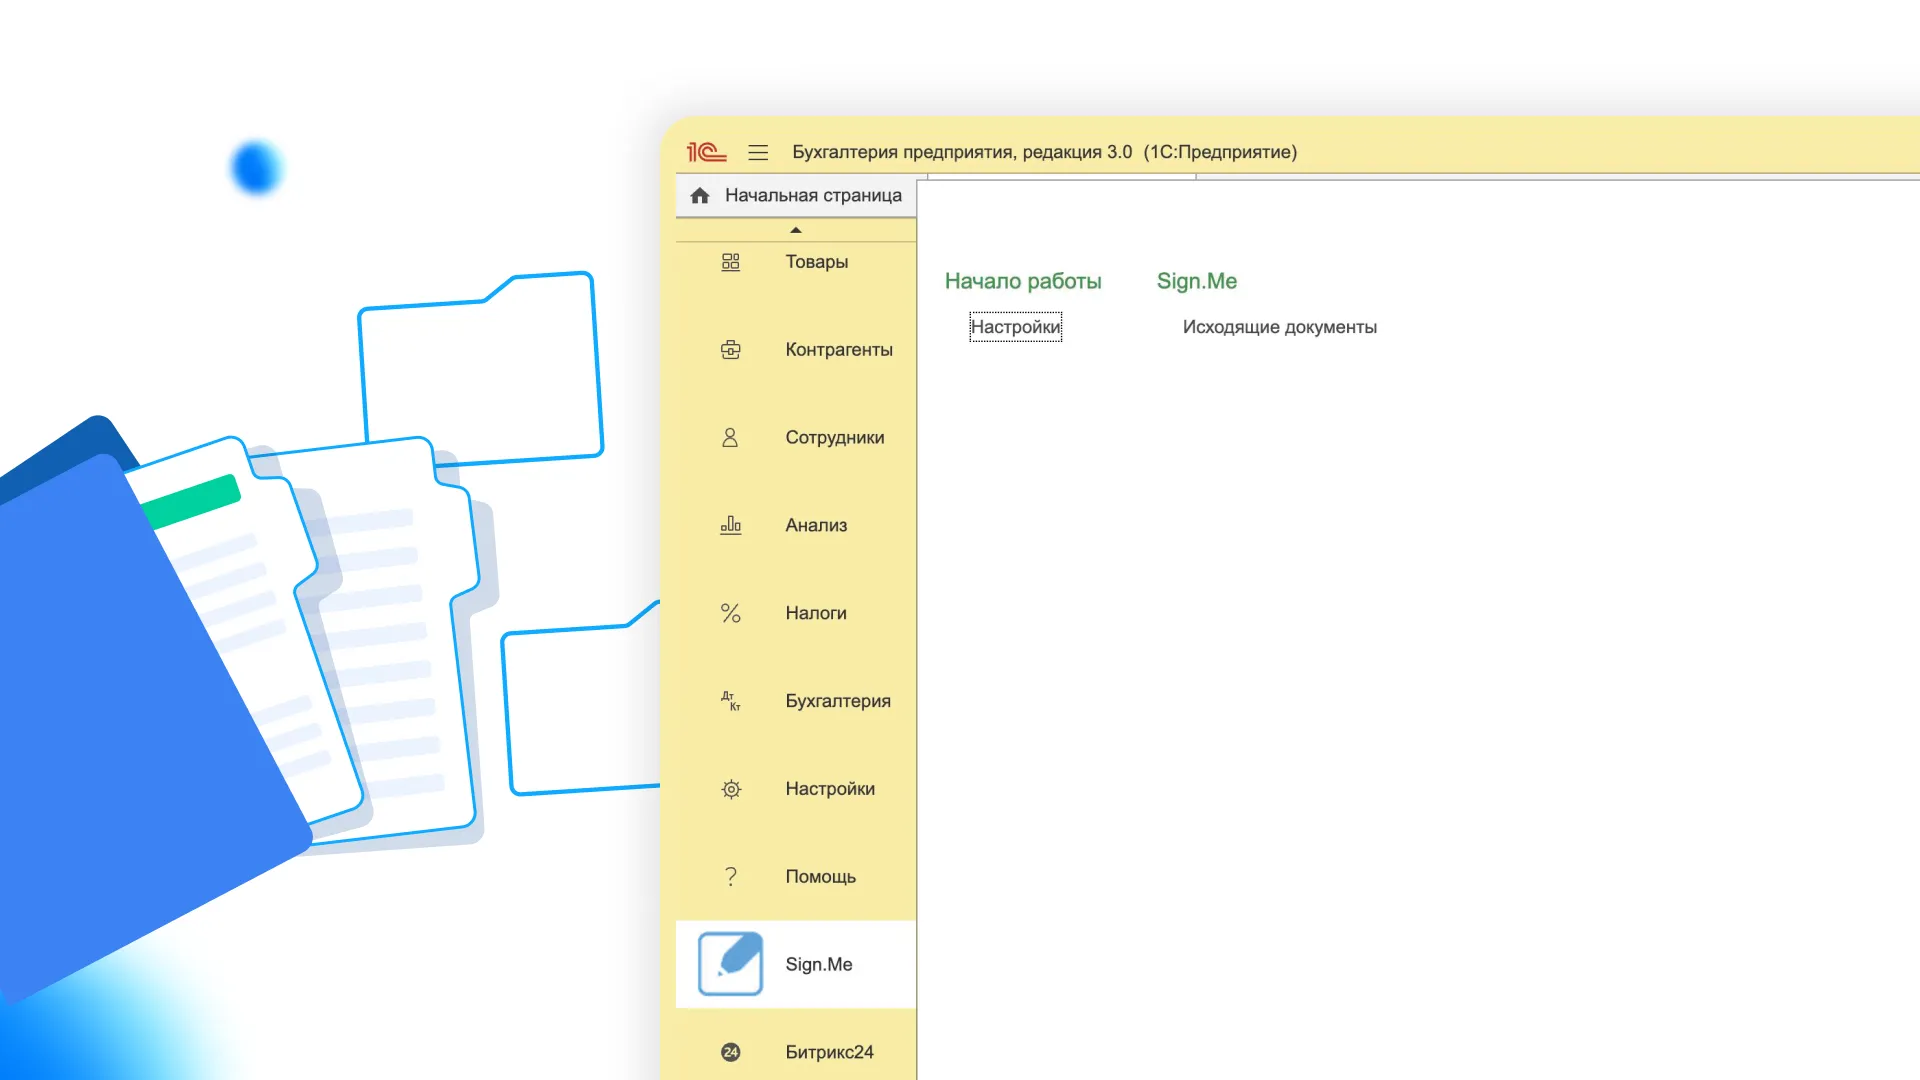Click the 1C logo icon
The width and height of the screenshot is (1920, 1080).
706,152
